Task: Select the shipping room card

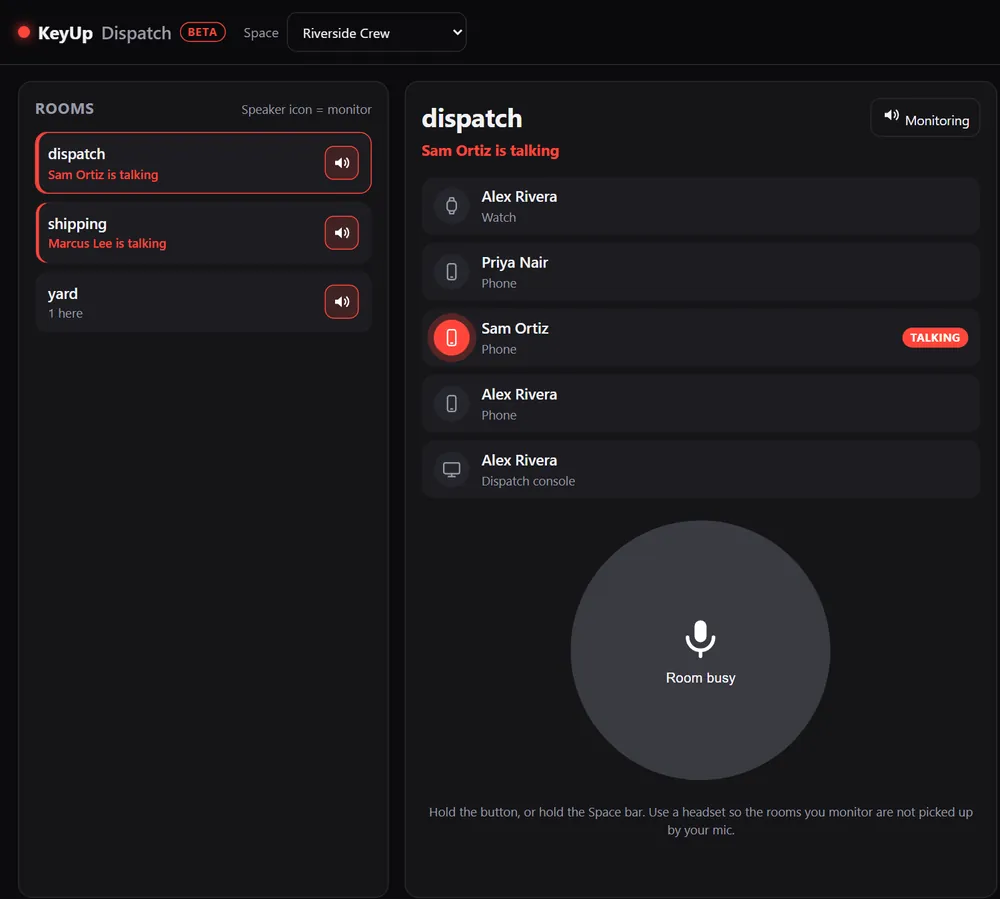Action: [203, 233]
